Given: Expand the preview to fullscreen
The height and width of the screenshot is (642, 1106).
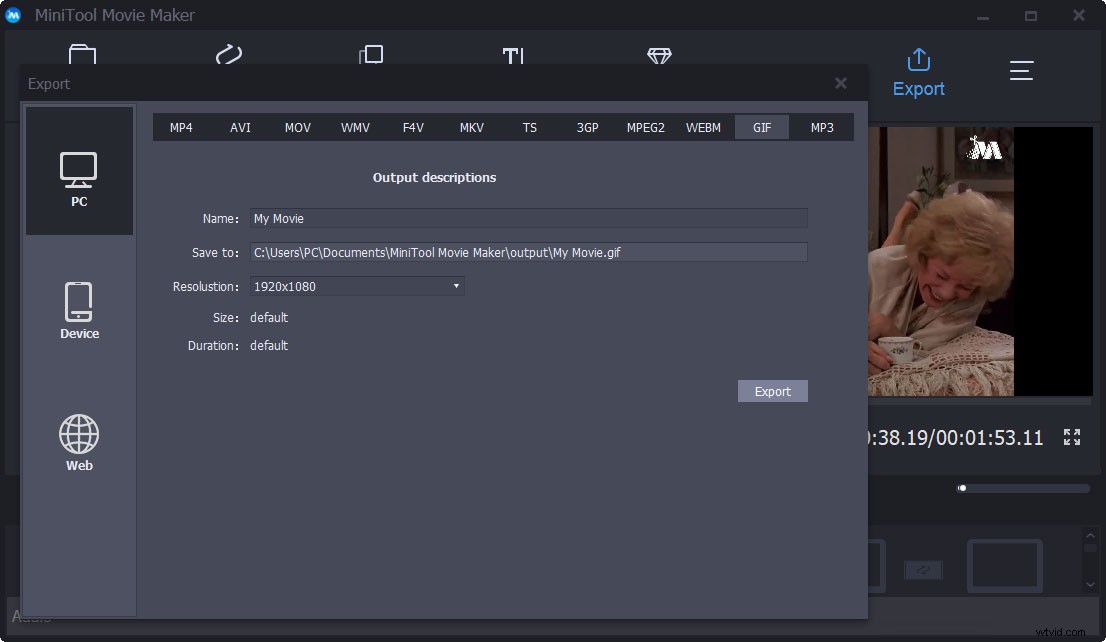Looking at the screenshot, I should pos(1071,437).
